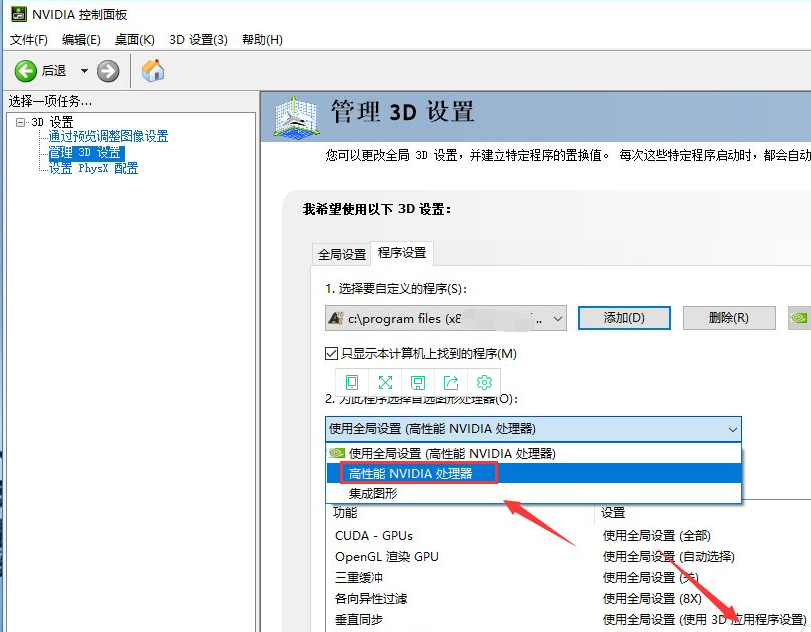This screenshot has width=811, height=632.
Task: Click the save overlay icon
Action: pyautogui.click(x=418, y=382)
